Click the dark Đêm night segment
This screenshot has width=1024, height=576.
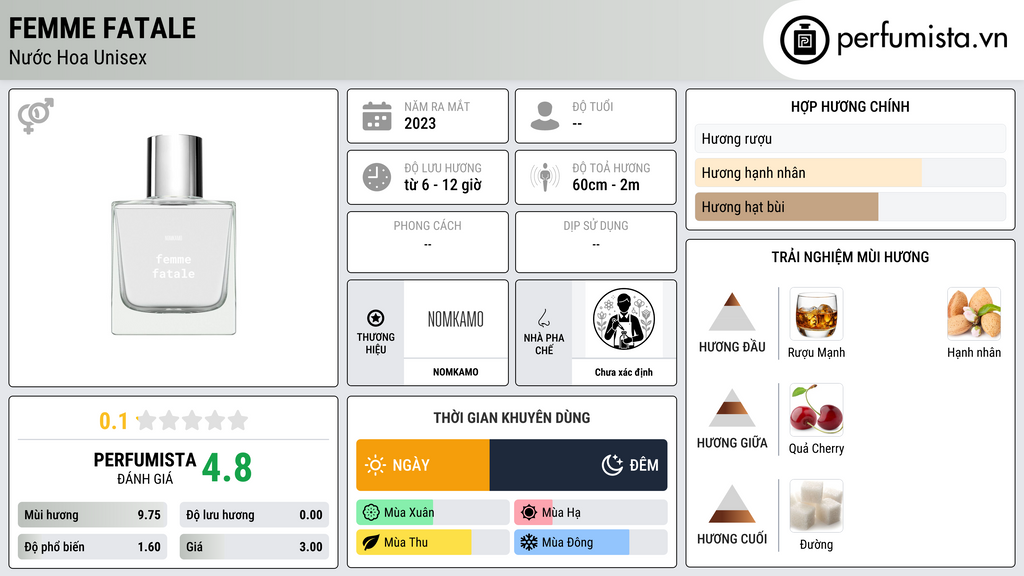579,465
